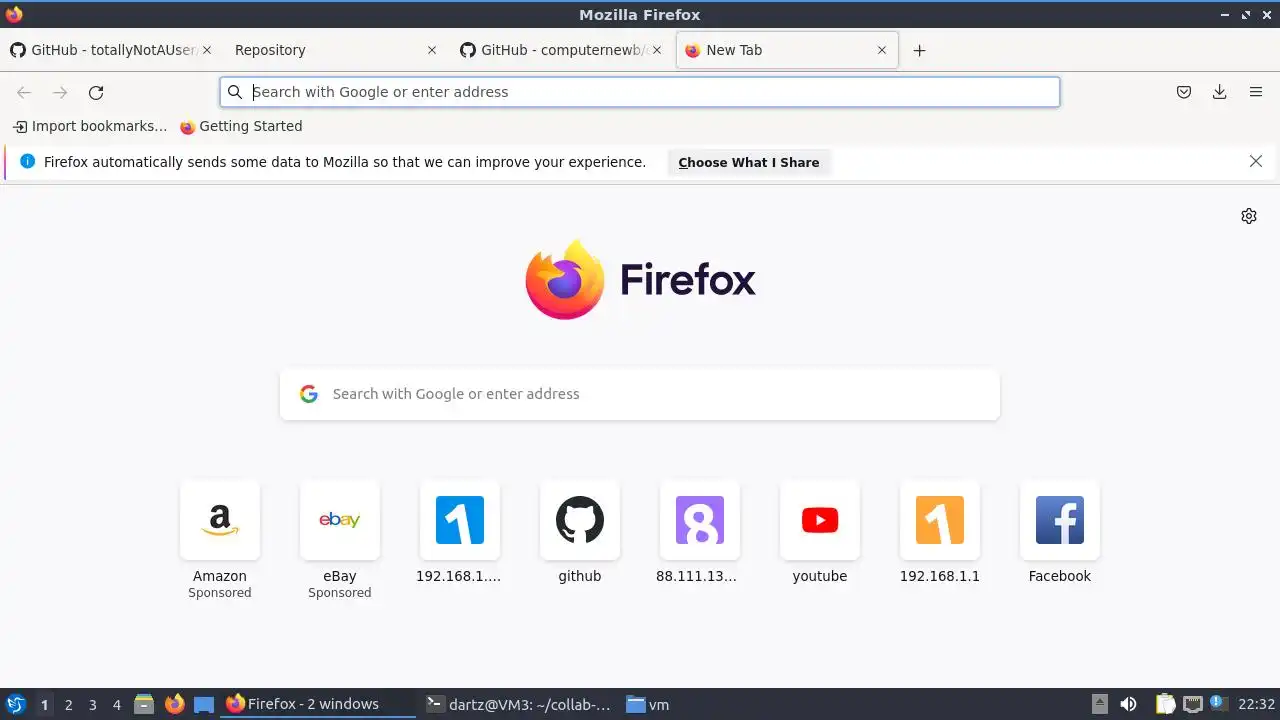Click the Forward navigation arrow
Image resolution: width=1280 pixels, height=720 pixels.
click(60, 92)
